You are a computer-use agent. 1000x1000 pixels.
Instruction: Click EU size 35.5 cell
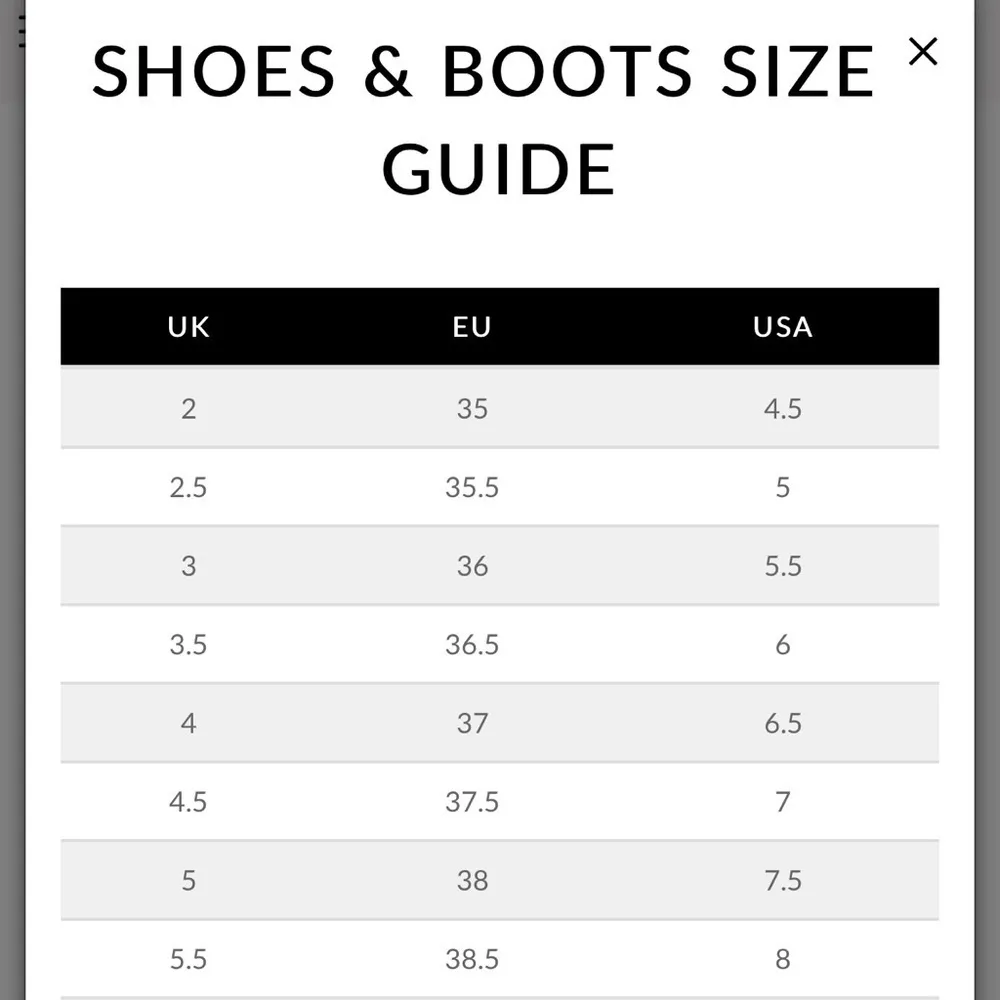click(x=472, y=487)
